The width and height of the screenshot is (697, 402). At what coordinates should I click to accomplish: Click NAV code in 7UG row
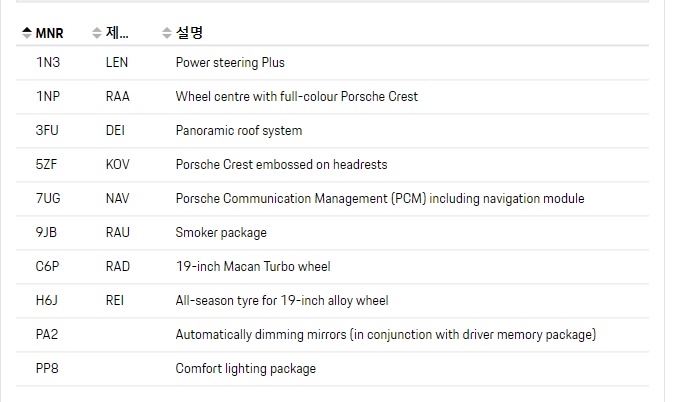point(117,198)
